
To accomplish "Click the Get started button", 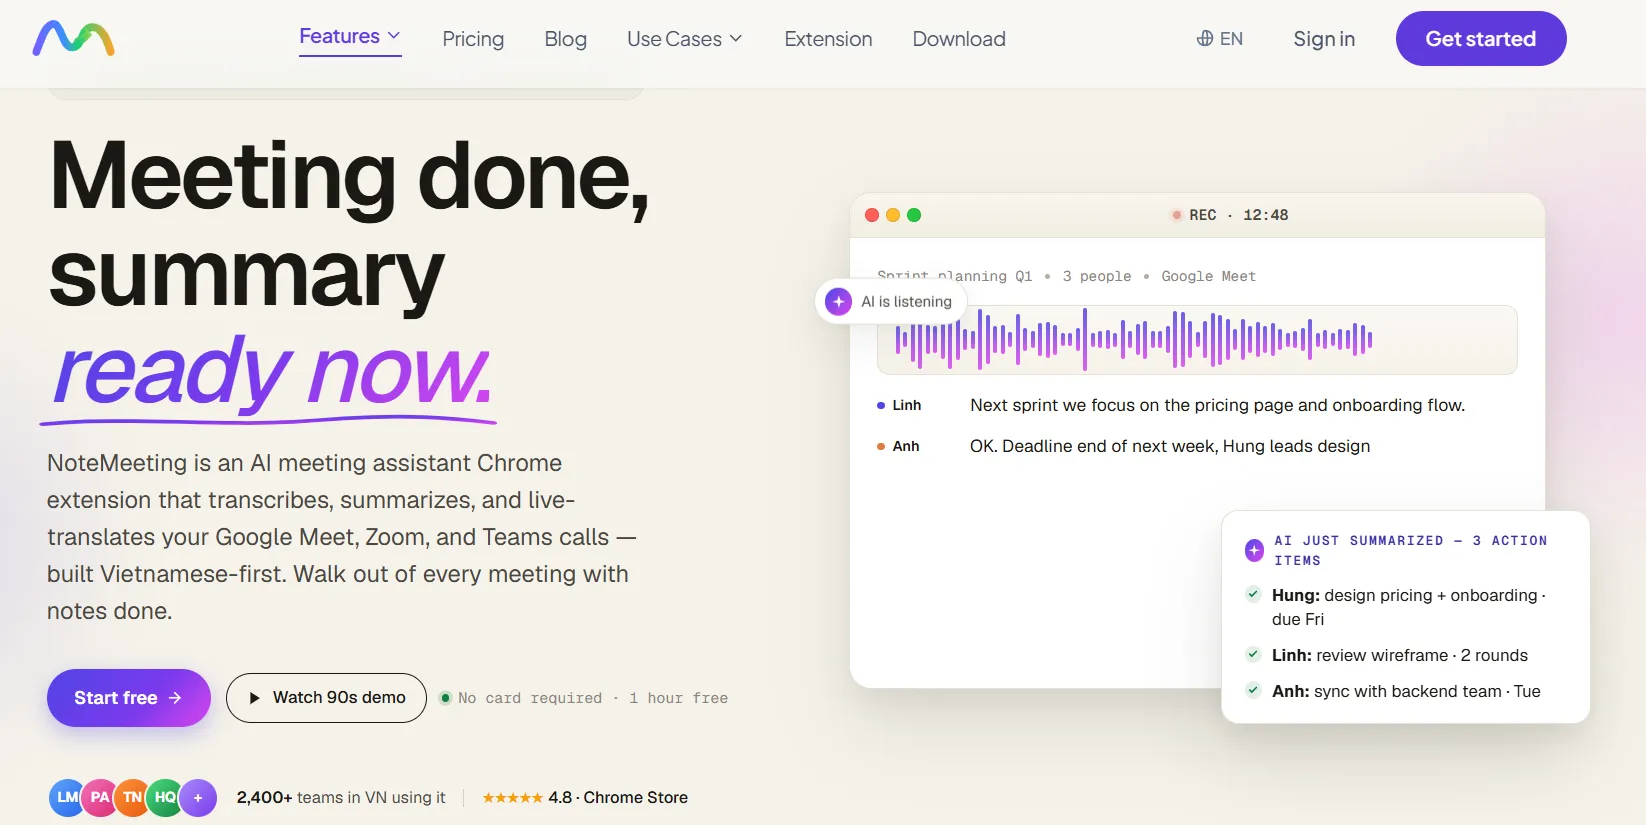I will pos(1481,39).
